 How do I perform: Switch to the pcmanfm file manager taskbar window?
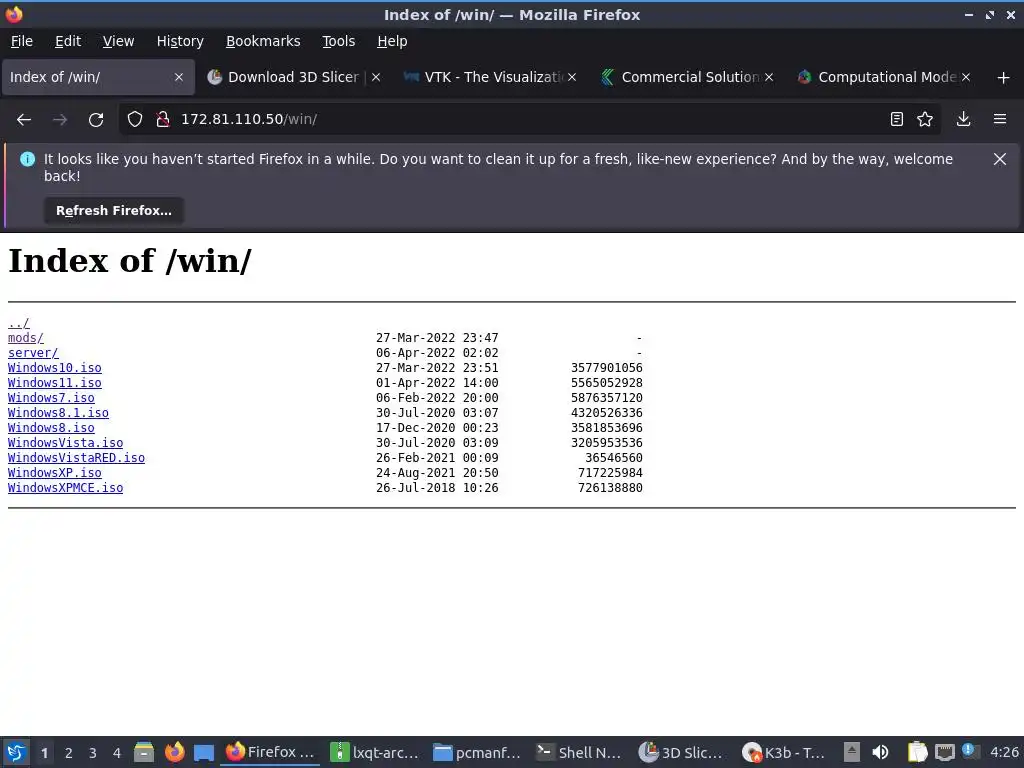tap(477, 752)
